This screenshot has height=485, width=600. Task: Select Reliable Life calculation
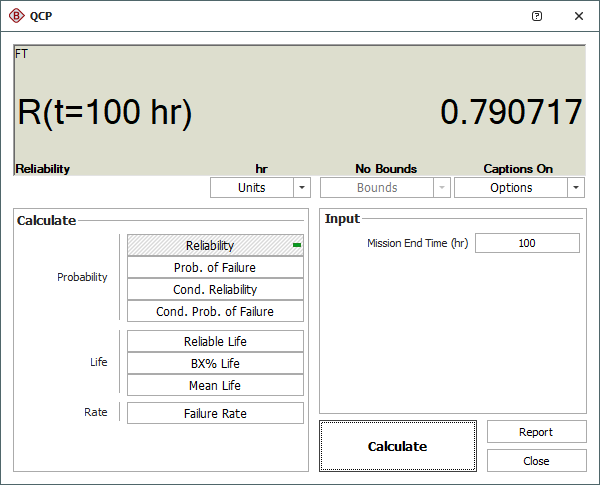point(215,341)
